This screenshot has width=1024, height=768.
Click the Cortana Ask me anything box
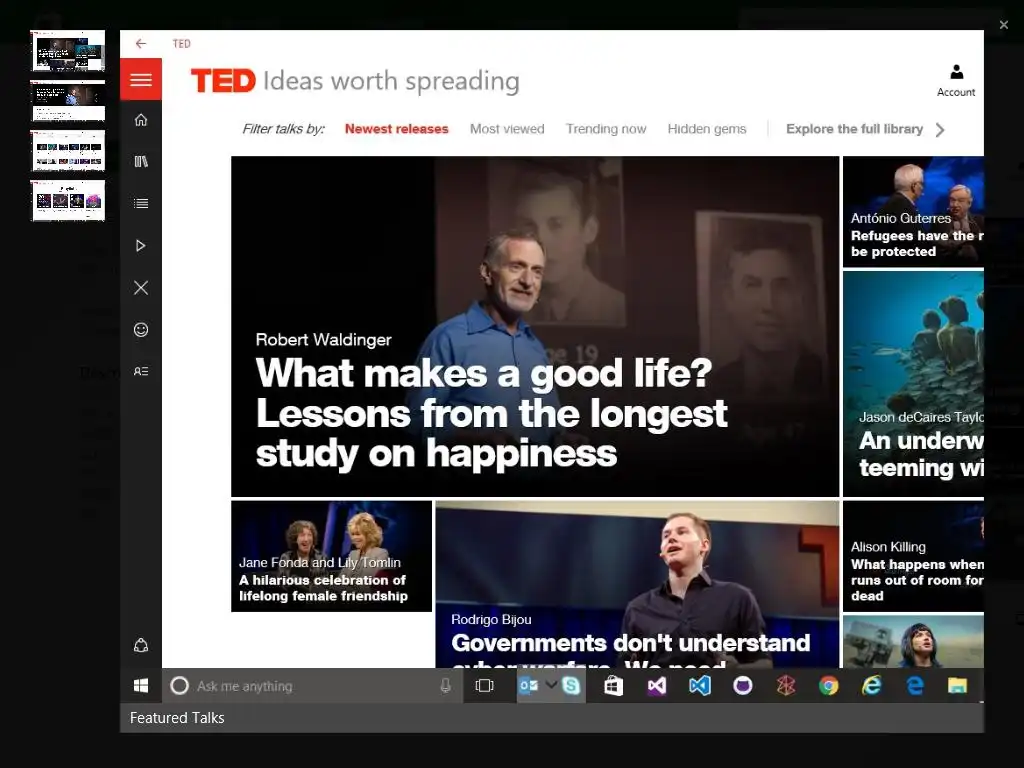(311, 686)
